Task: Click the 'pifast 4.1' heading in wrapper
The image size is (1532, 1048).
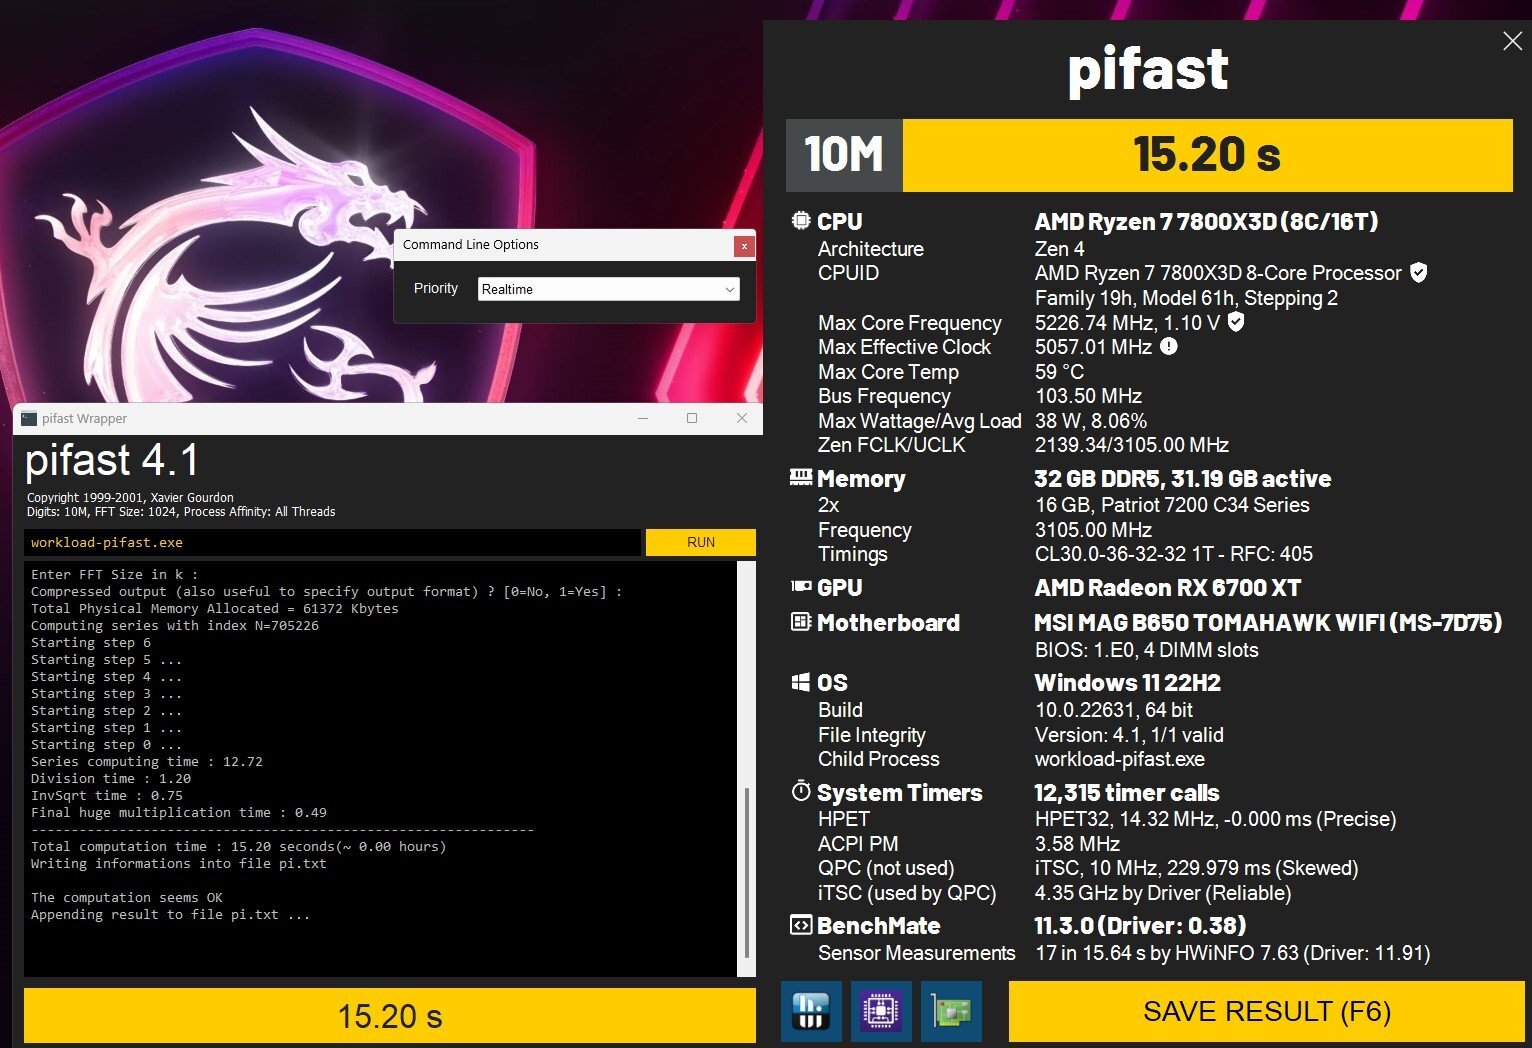Action: click(x=112, y=461)
